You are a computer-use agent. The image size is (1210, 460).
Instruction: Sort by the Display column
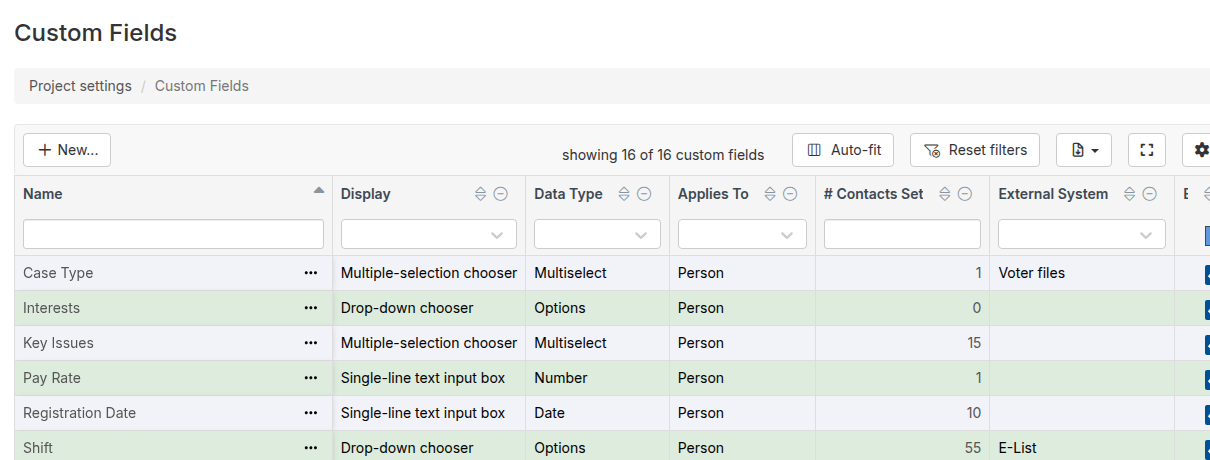click(x=480, y=194)
